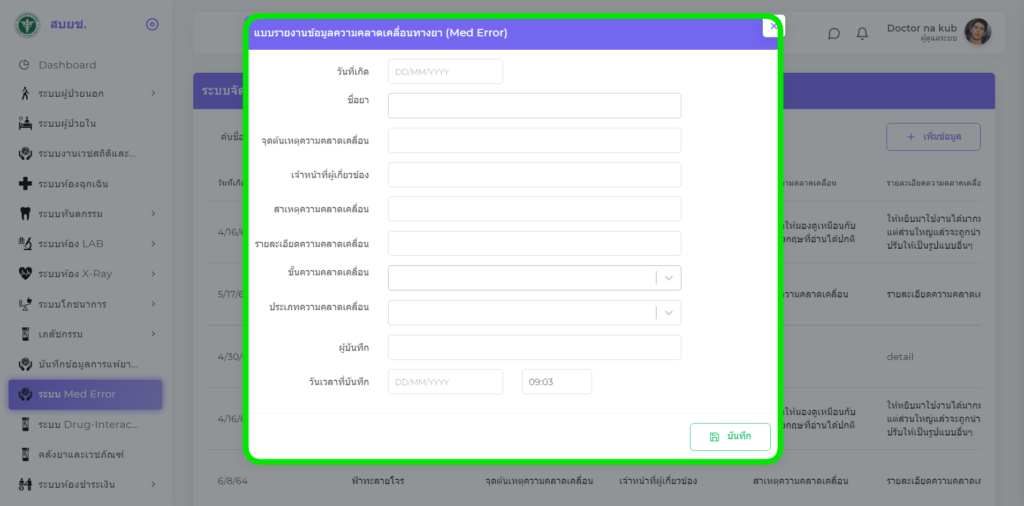The height and width of the screenshot is (506, 1024).
Task: Open the ประเภทความคลาดเคลื่อน dropdown
Action: 534,313
